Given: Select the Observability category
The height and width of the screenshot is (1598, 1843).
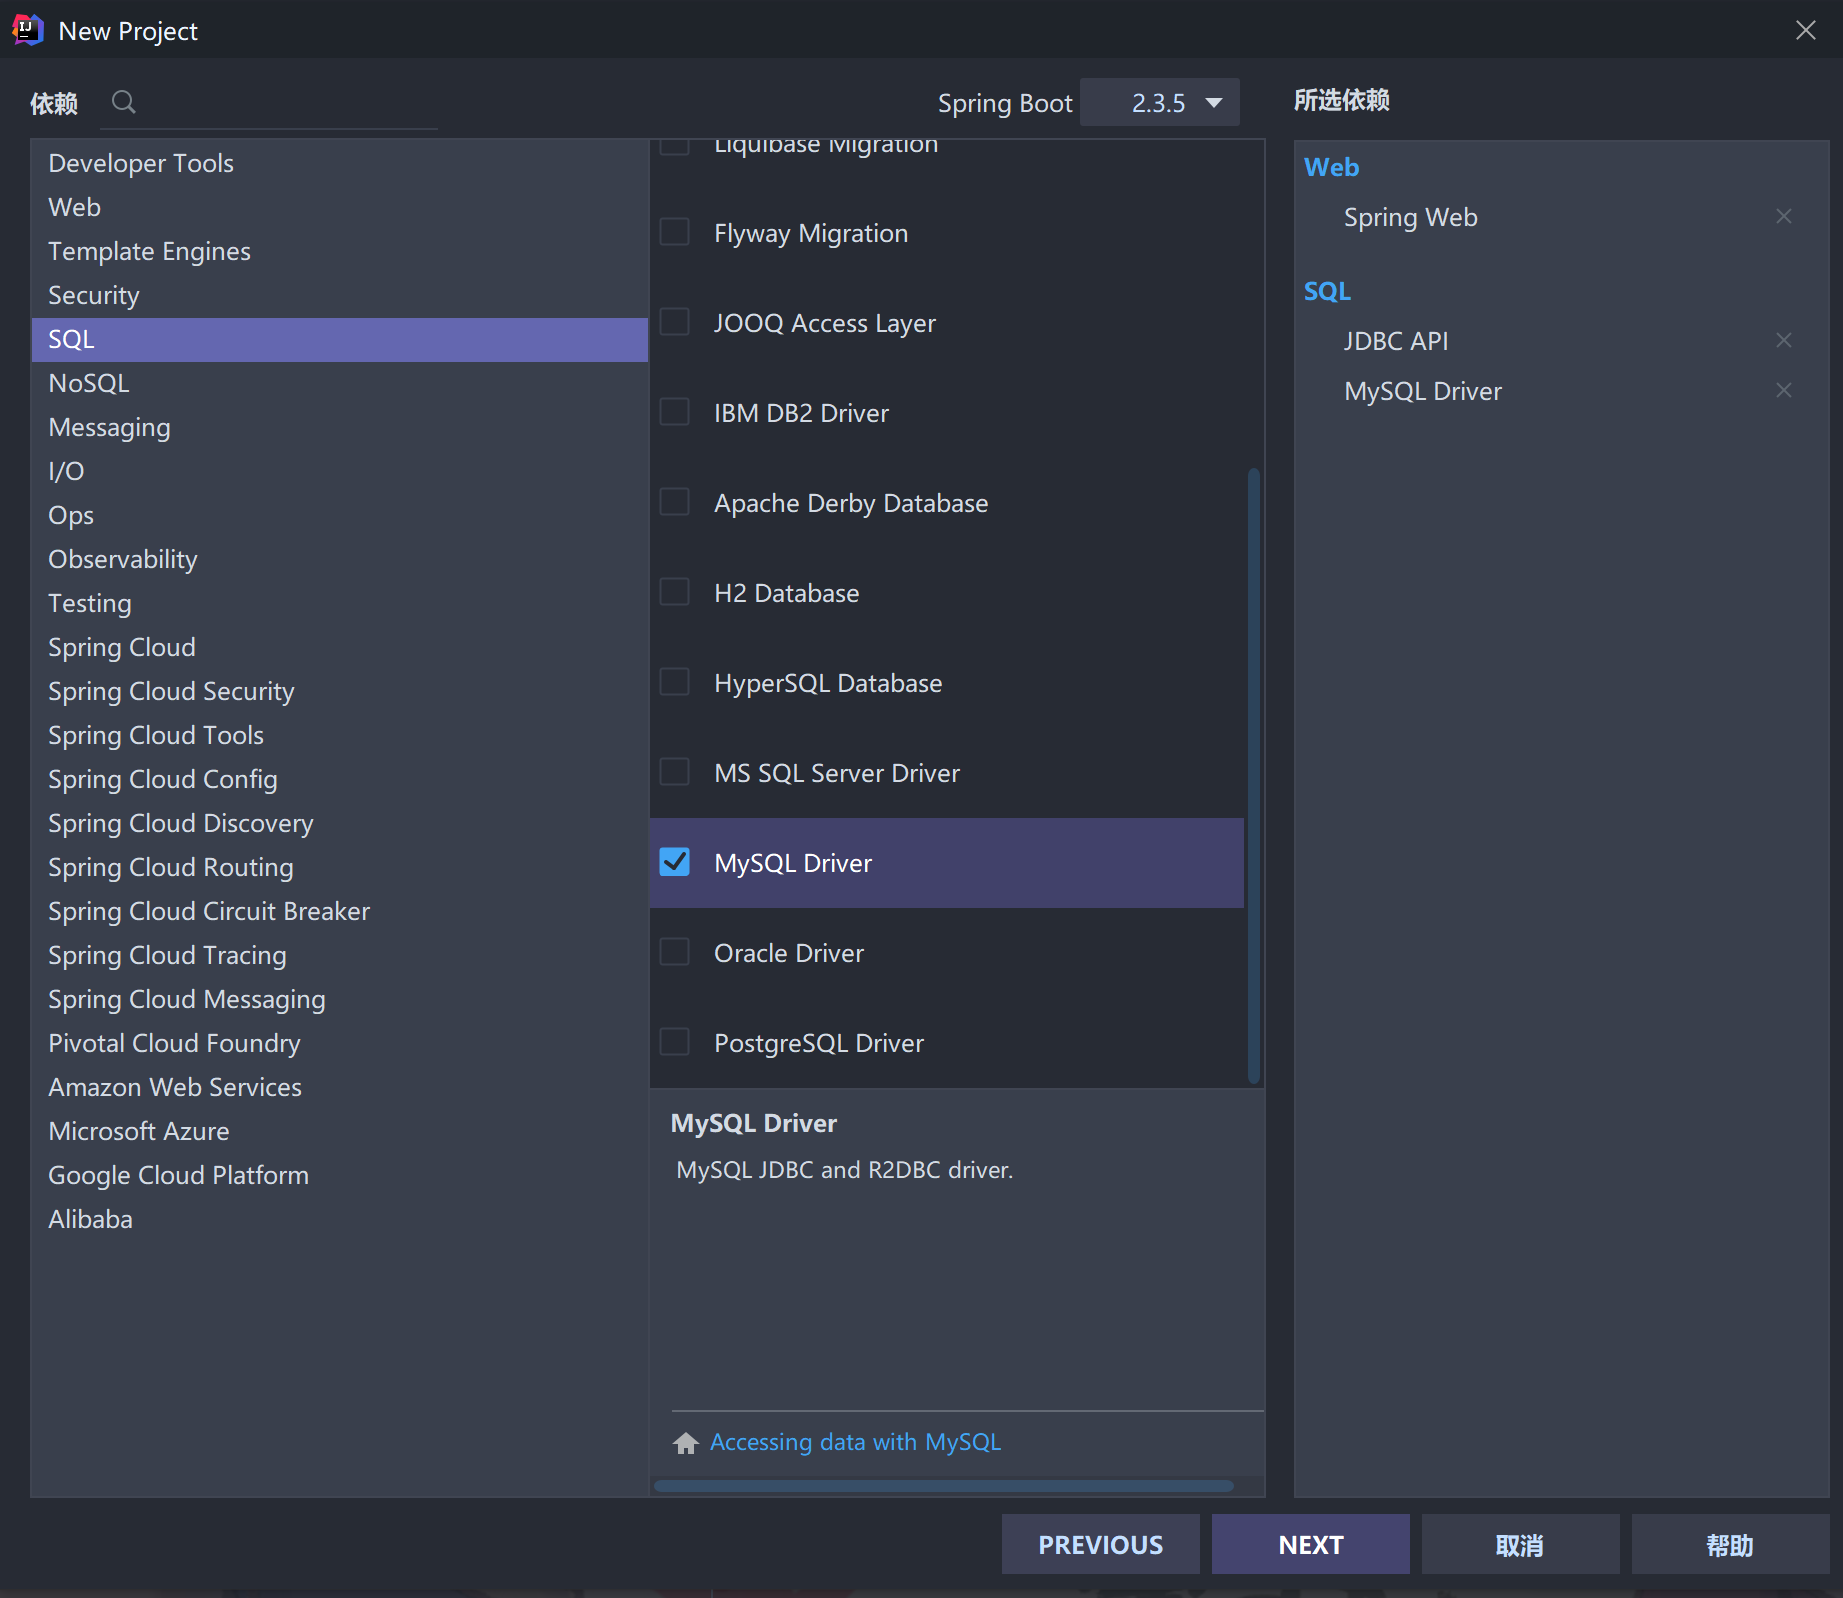Looking at the screenshot, I should 340,559.
